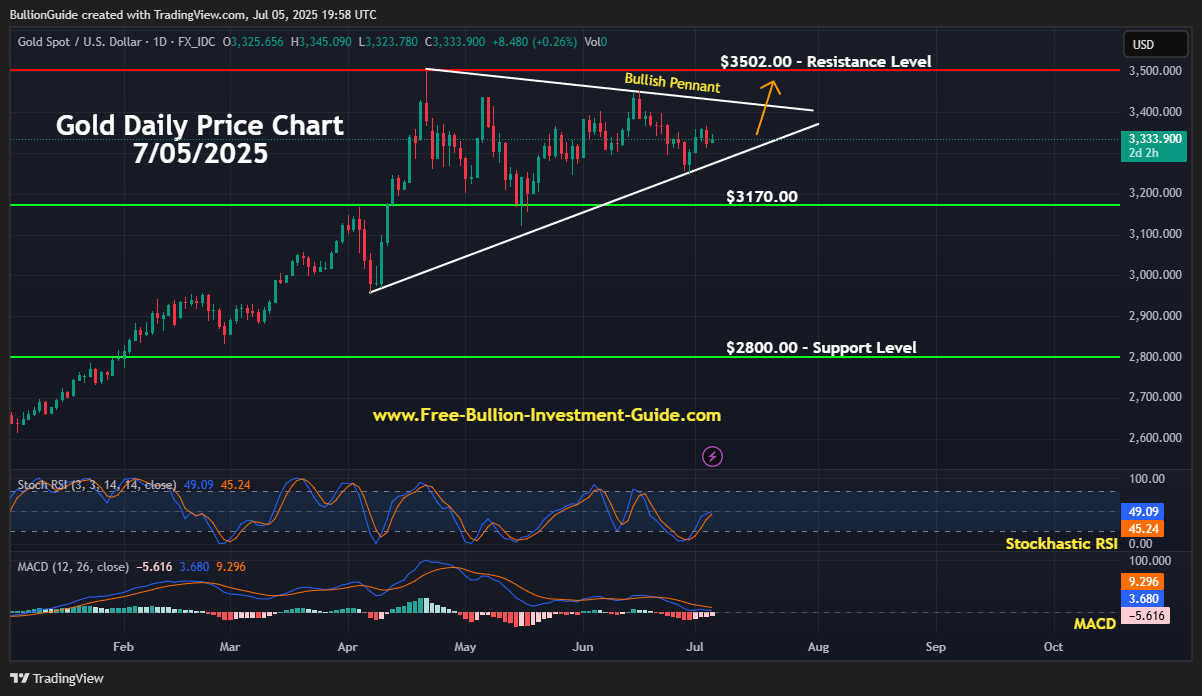Click the 3,500.000 price axis label
Screen dimensions: 1202x696
coord(1153,71)
